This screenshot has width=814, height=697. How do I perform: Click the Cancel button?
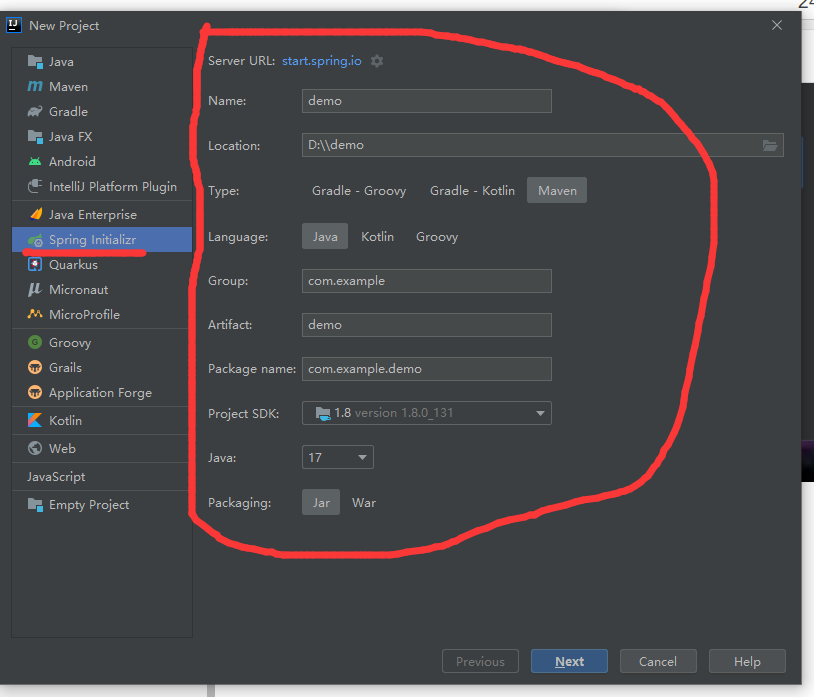[x=658, y=661]
